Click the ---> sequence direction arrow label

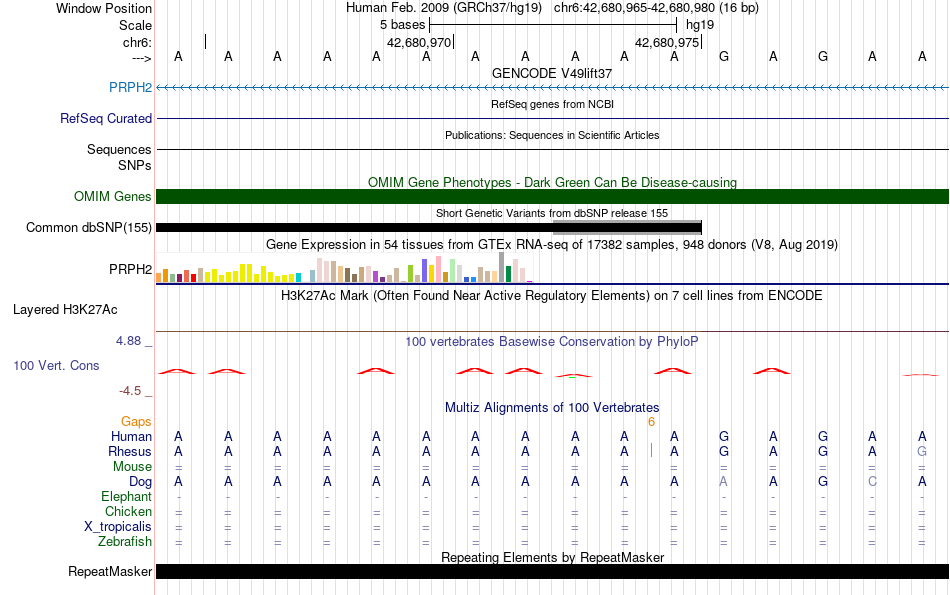tap(141, 58)
